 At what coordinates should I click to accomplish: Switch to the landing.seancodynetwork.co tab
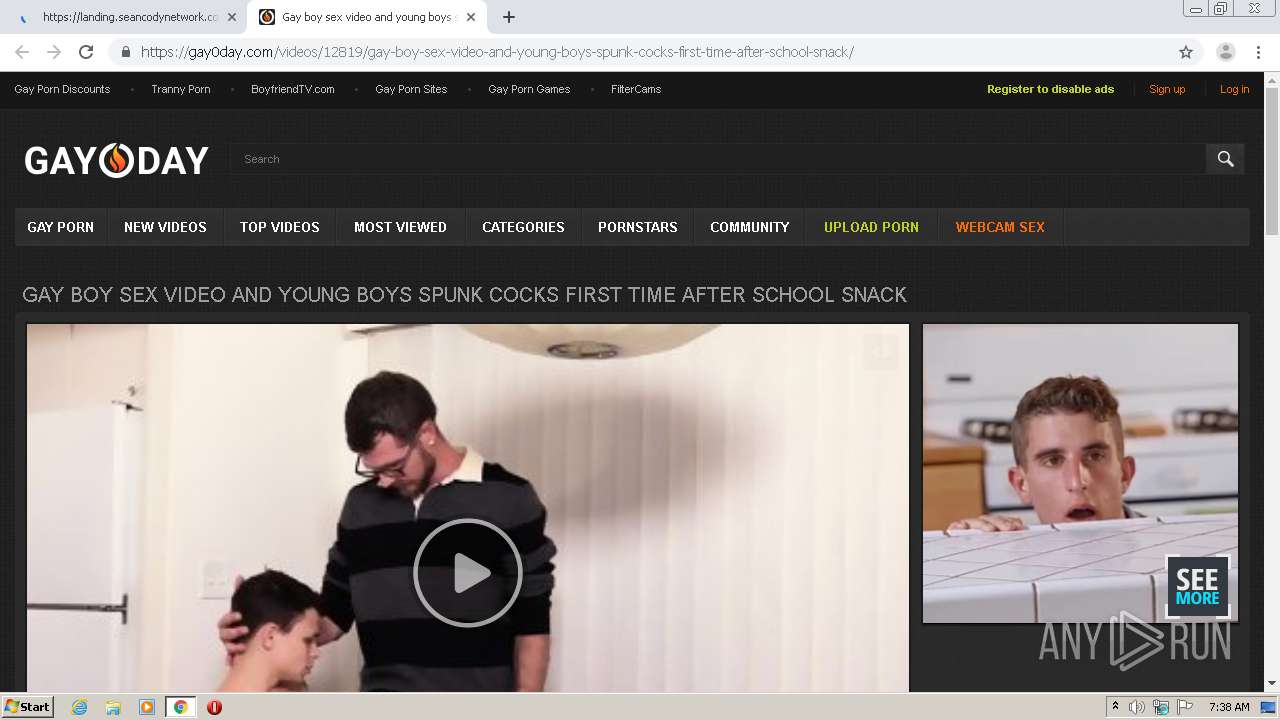click(x=123, y=17)
